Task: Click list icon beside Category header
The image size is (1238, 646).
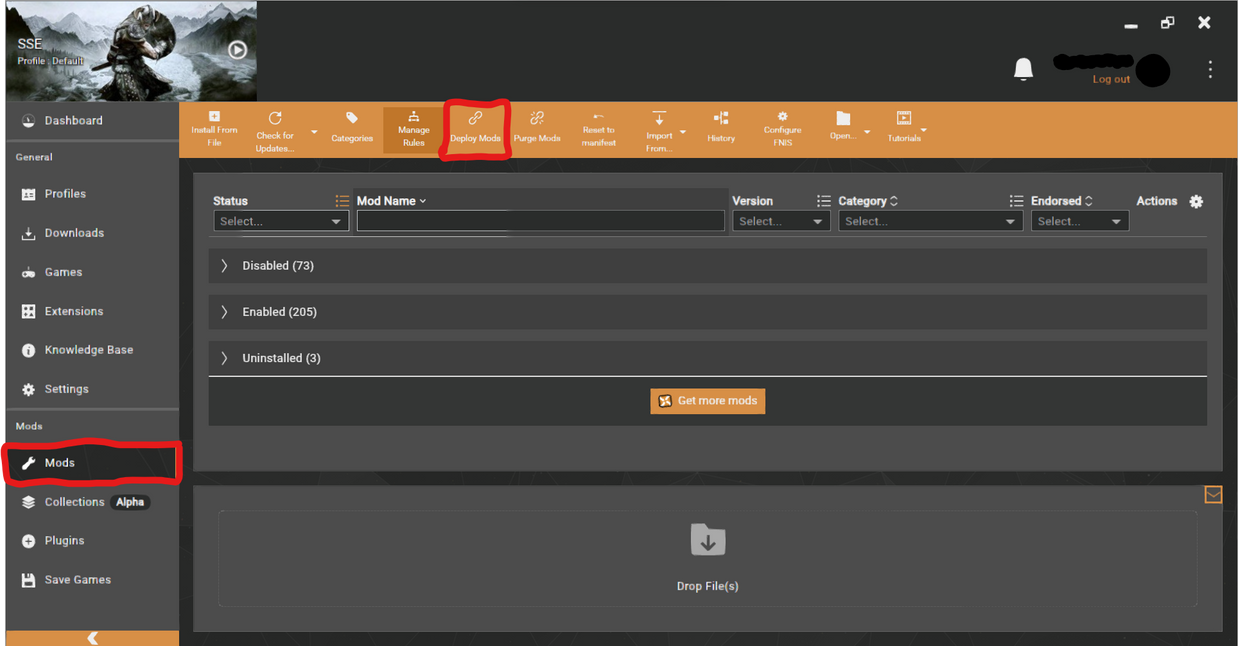Action: click(823, 201)
